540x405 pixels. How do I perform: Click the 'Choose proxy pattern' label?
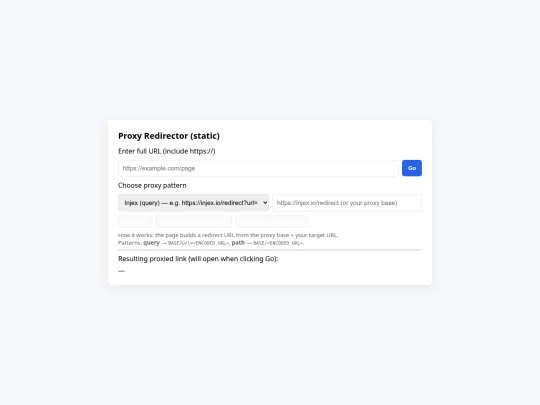click(x=152, y=185)
